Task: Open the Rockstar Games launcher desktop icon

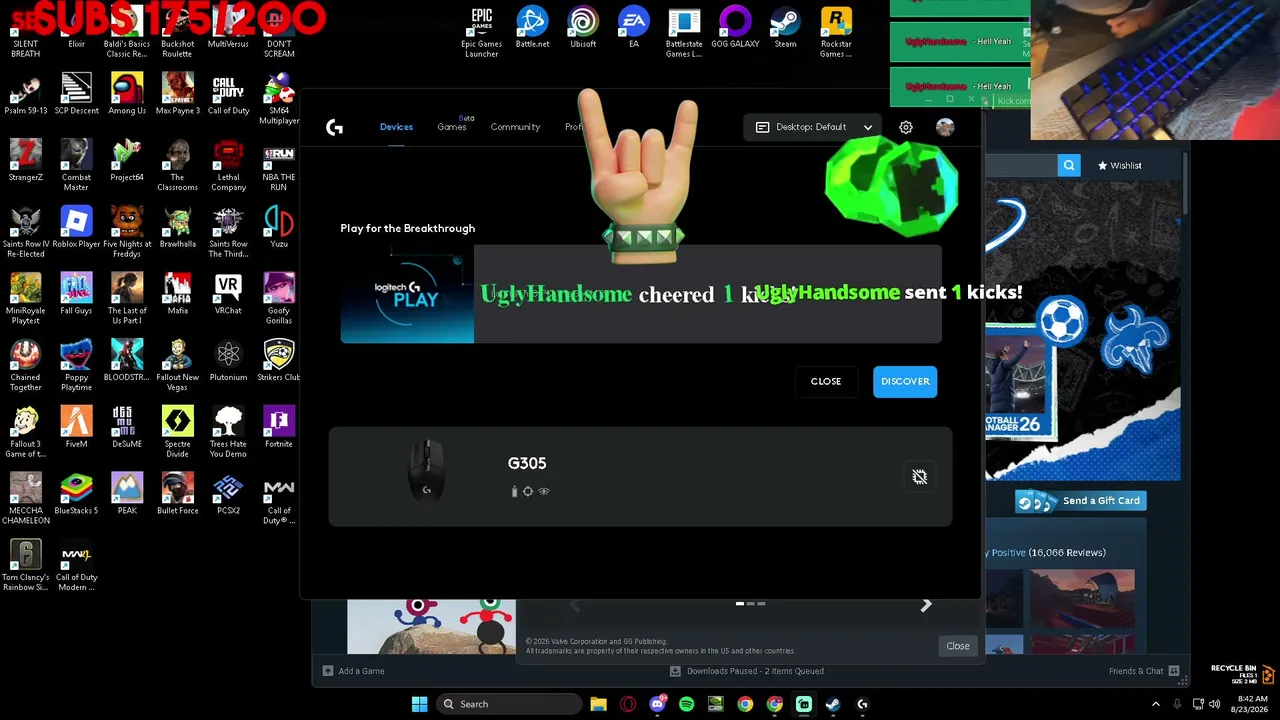Action: (836, 32)
